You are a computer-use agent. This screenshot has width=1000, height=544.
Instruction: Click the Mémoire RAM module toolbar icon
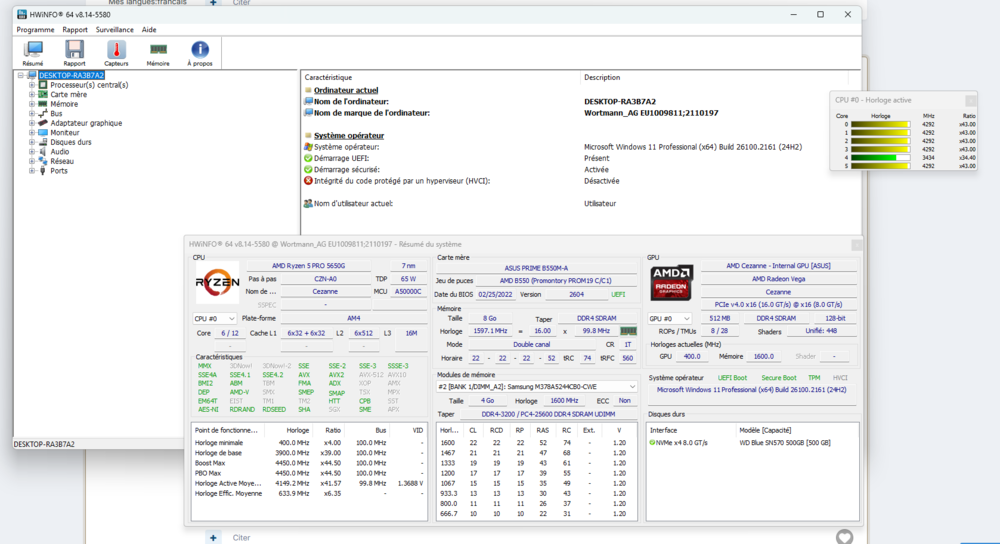(158, 50)
